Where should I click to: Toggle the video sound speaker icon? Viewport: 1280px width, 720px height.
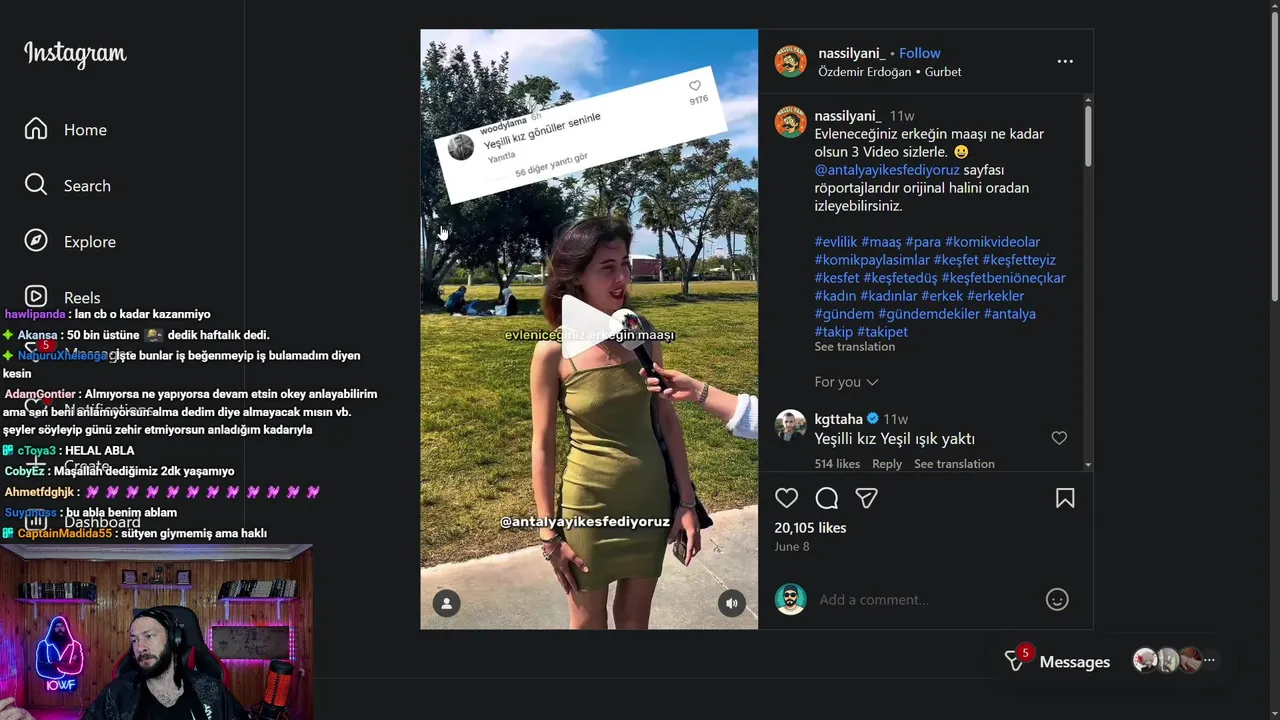pyautogui.click(x=732, y=603)
